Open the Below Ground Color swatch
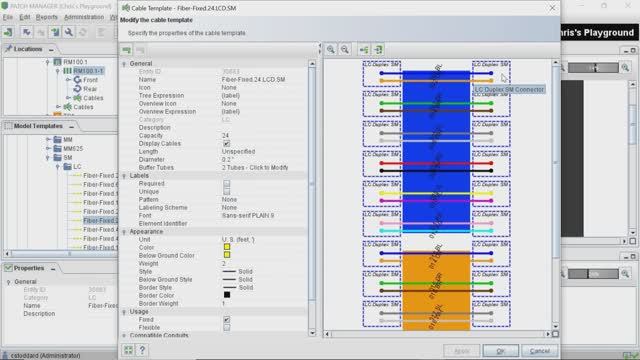The height and width of the screenshot is (360, 640). click(227, 255)
